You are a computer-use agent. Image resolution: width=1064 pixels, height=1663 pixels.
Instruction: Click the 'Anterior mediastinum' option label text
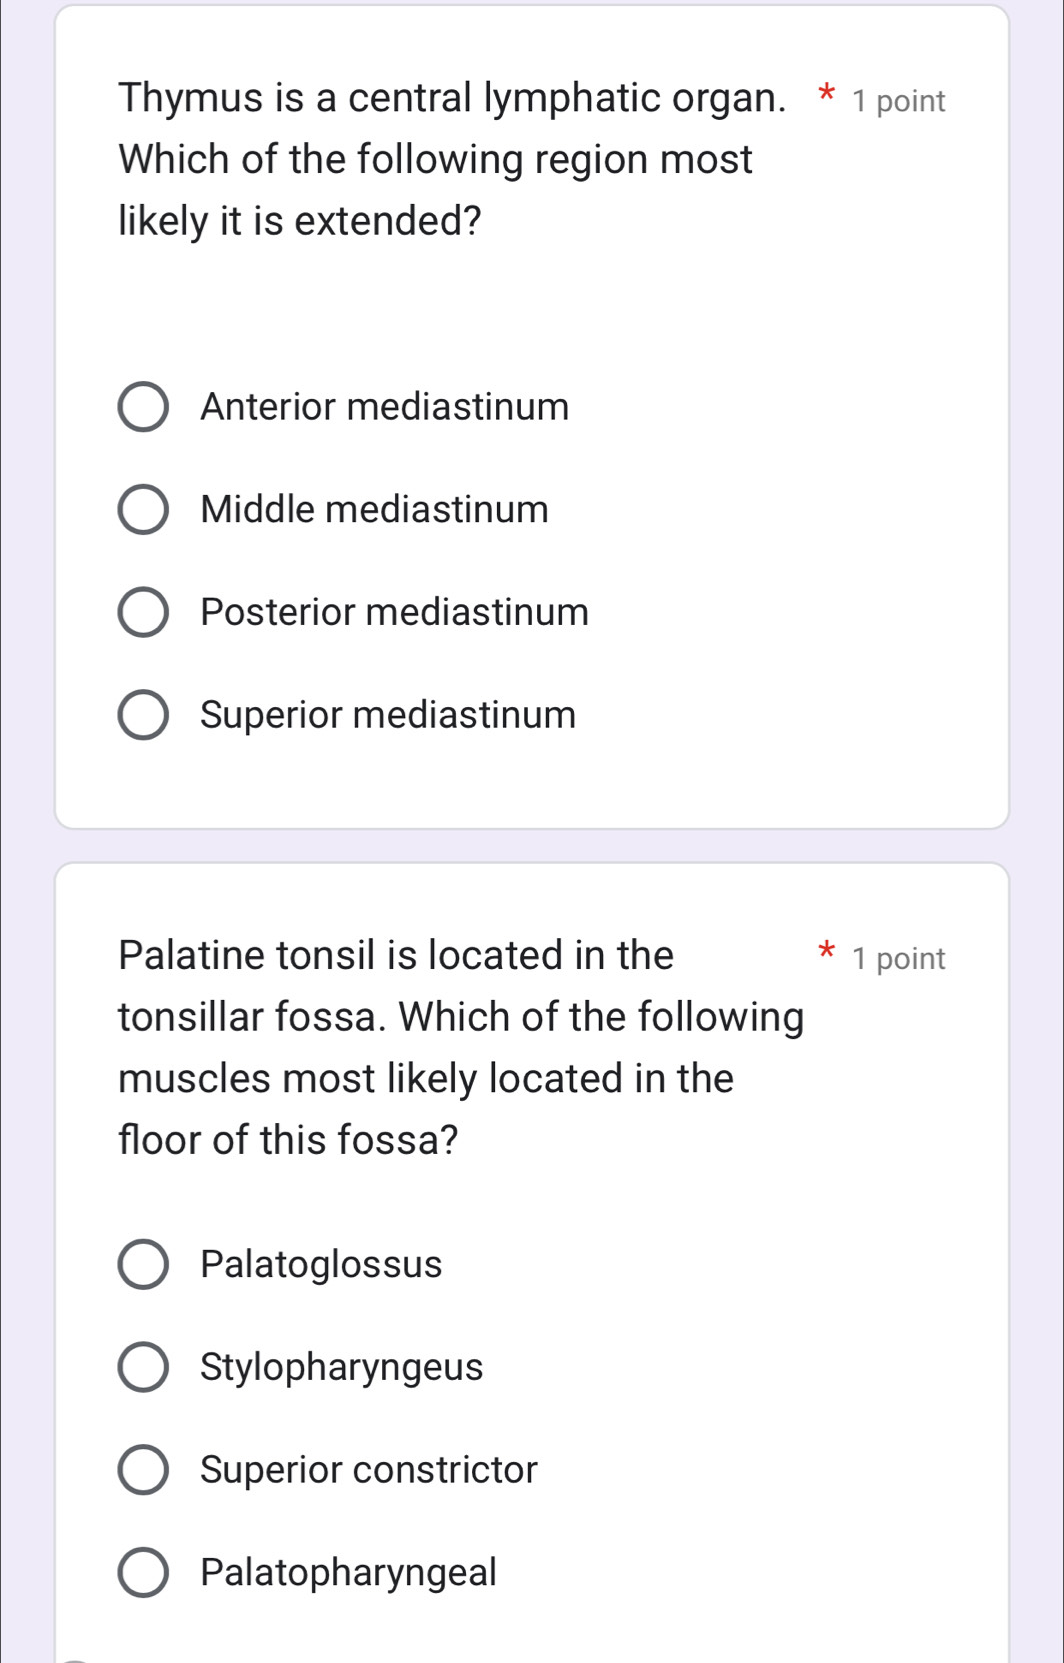[384, 407]
